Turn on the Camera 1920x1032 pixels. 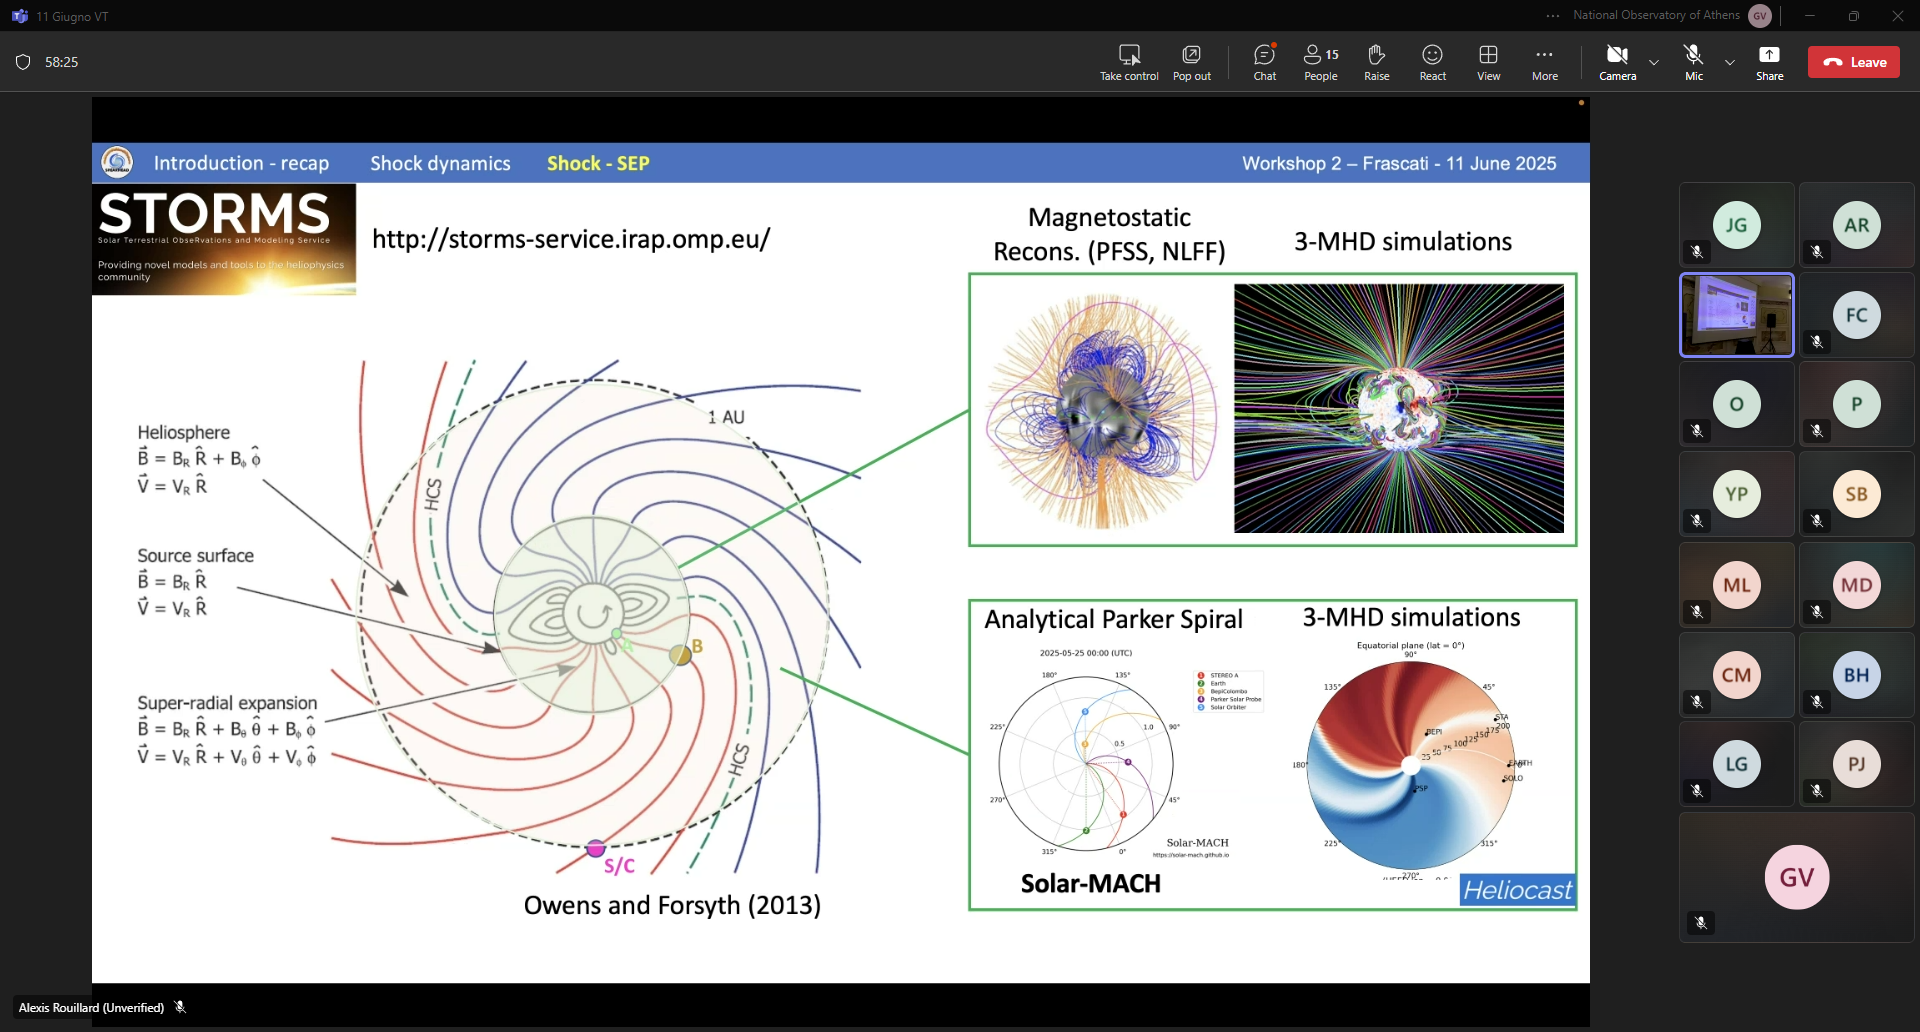pos(1618,62)
